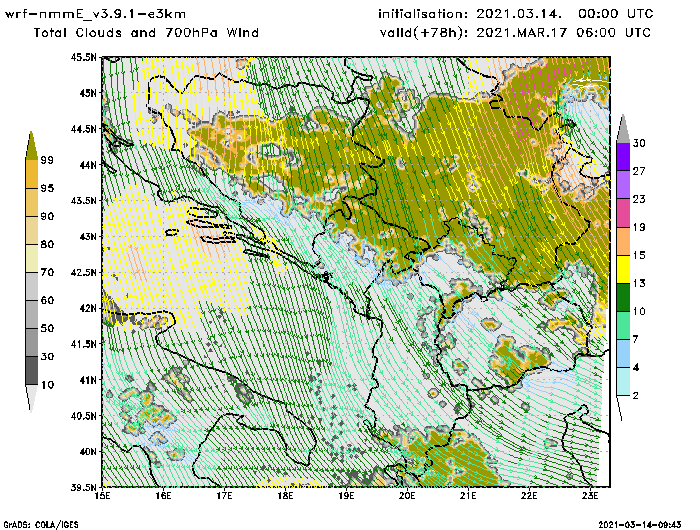Click the '41N' latitude label

(88, 380)
